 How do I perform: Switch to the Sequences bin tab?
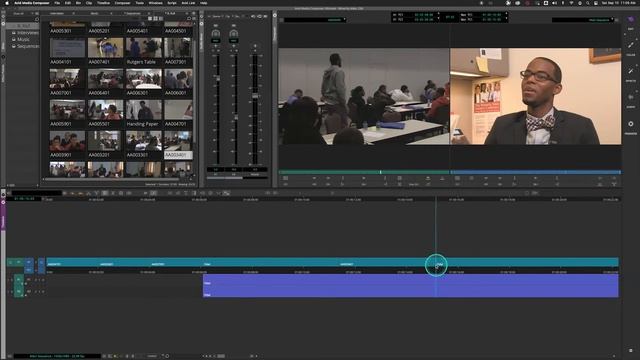tap(133, 13)
